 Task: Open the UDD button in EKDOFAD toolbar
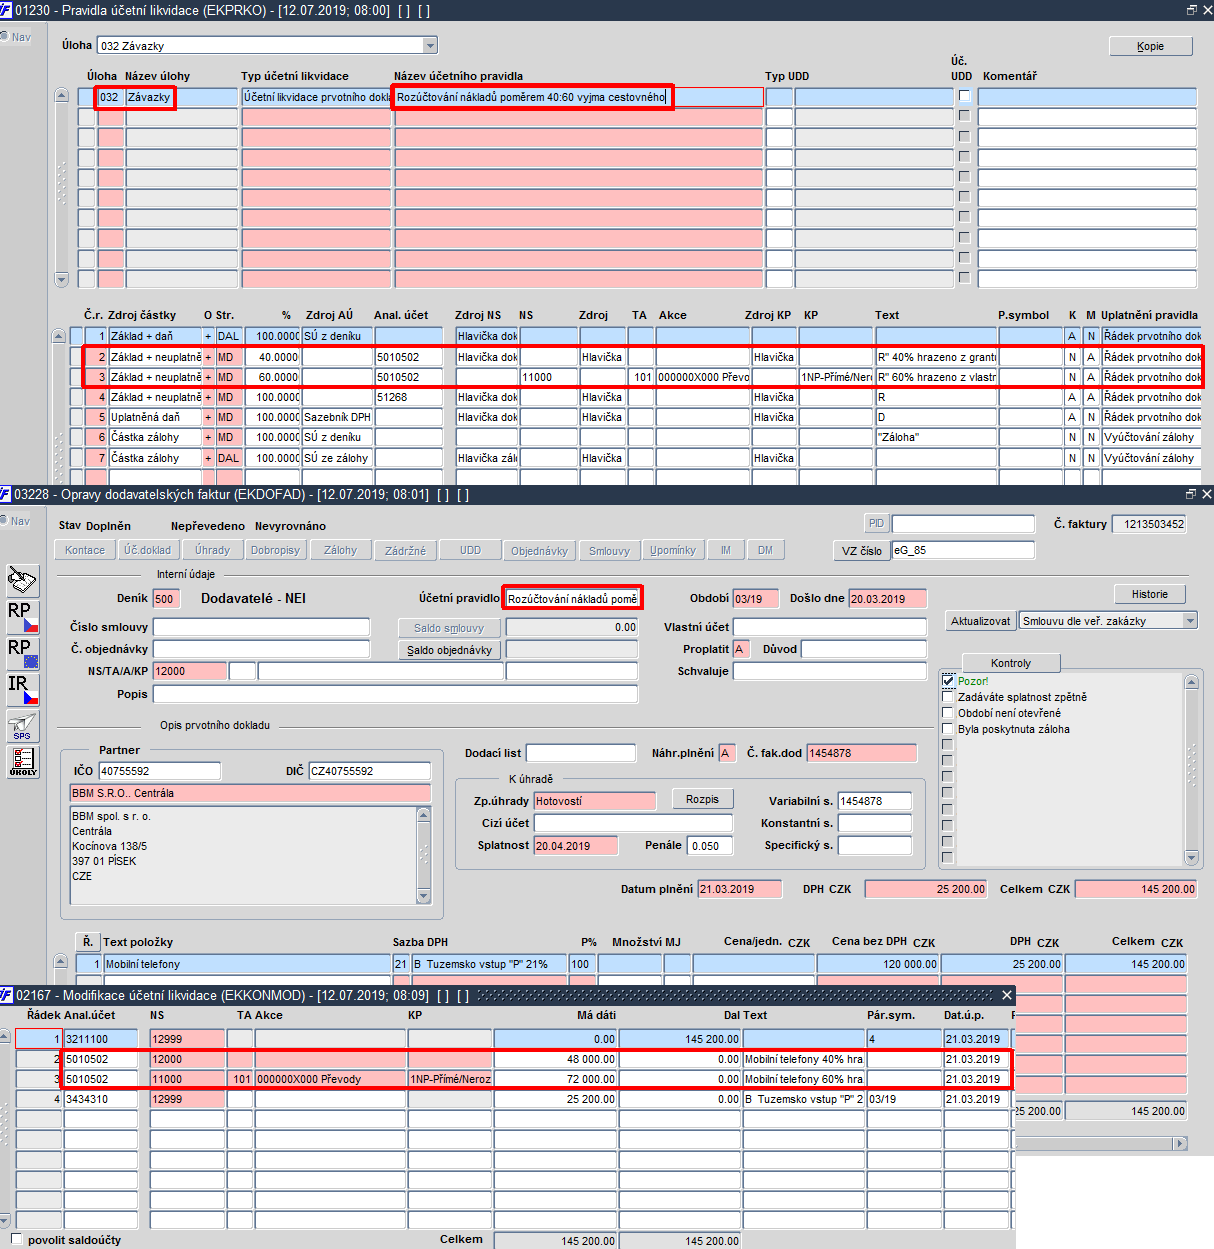coord(470,550)
